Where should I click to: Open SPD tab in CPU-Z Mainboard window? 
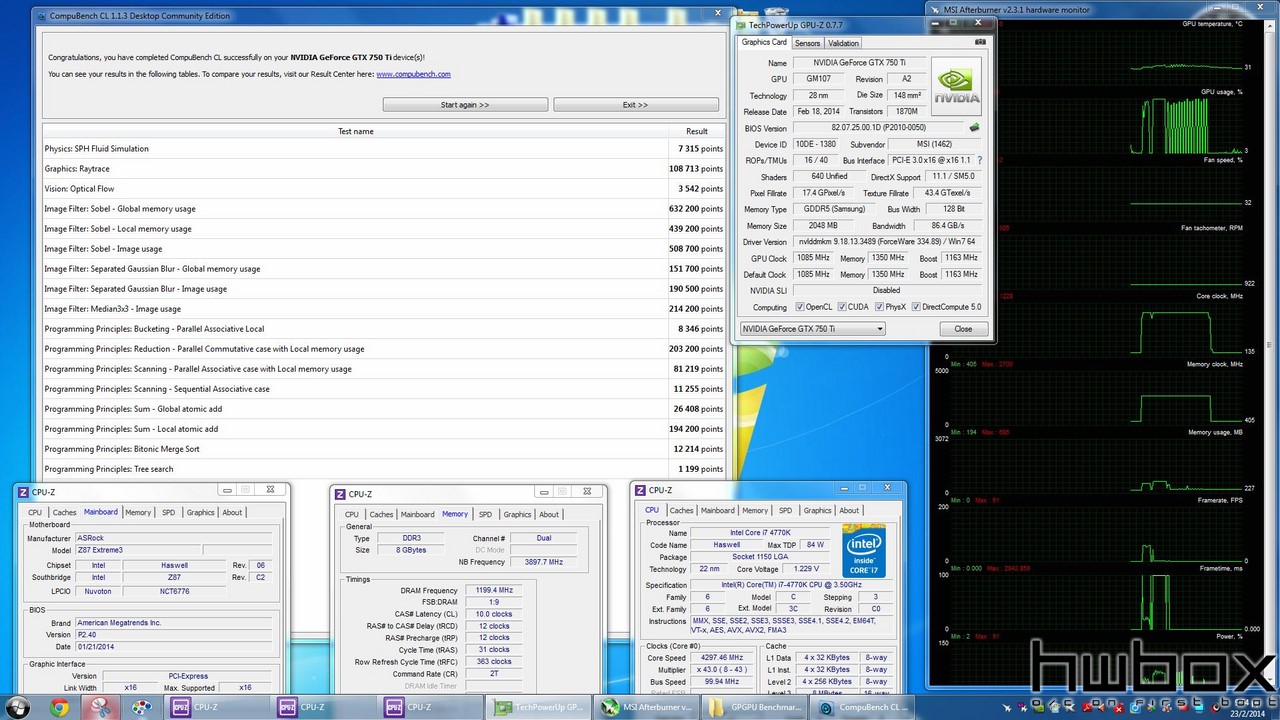pos(168,512)
